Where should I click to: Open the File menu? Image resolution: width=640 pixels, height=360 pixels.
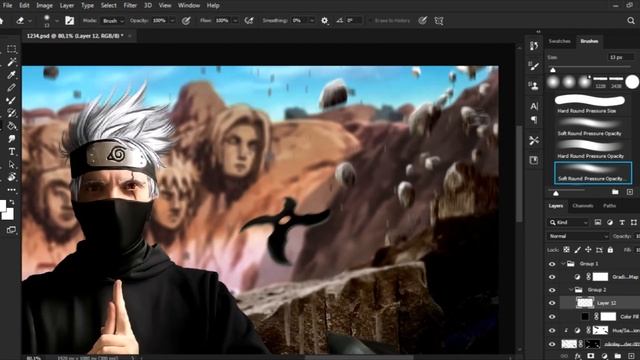click(x=7, y=5)
